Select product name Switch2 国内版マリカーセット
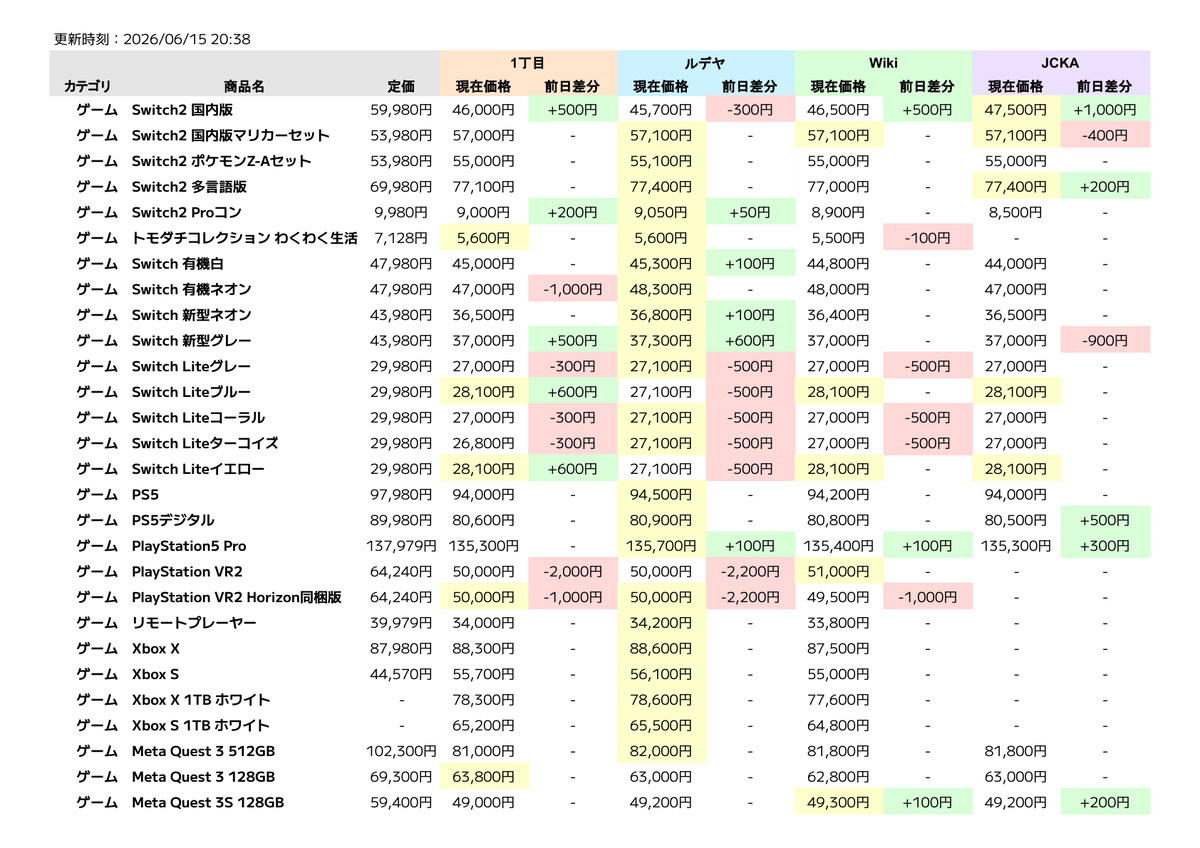 231,135
